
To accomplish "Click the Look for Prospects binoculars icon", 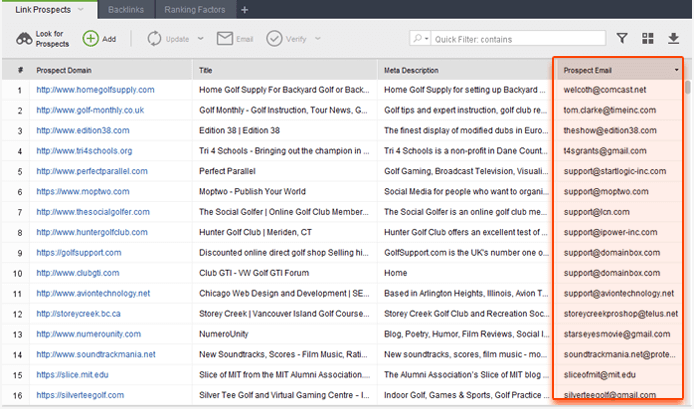I will click(22, 39).
